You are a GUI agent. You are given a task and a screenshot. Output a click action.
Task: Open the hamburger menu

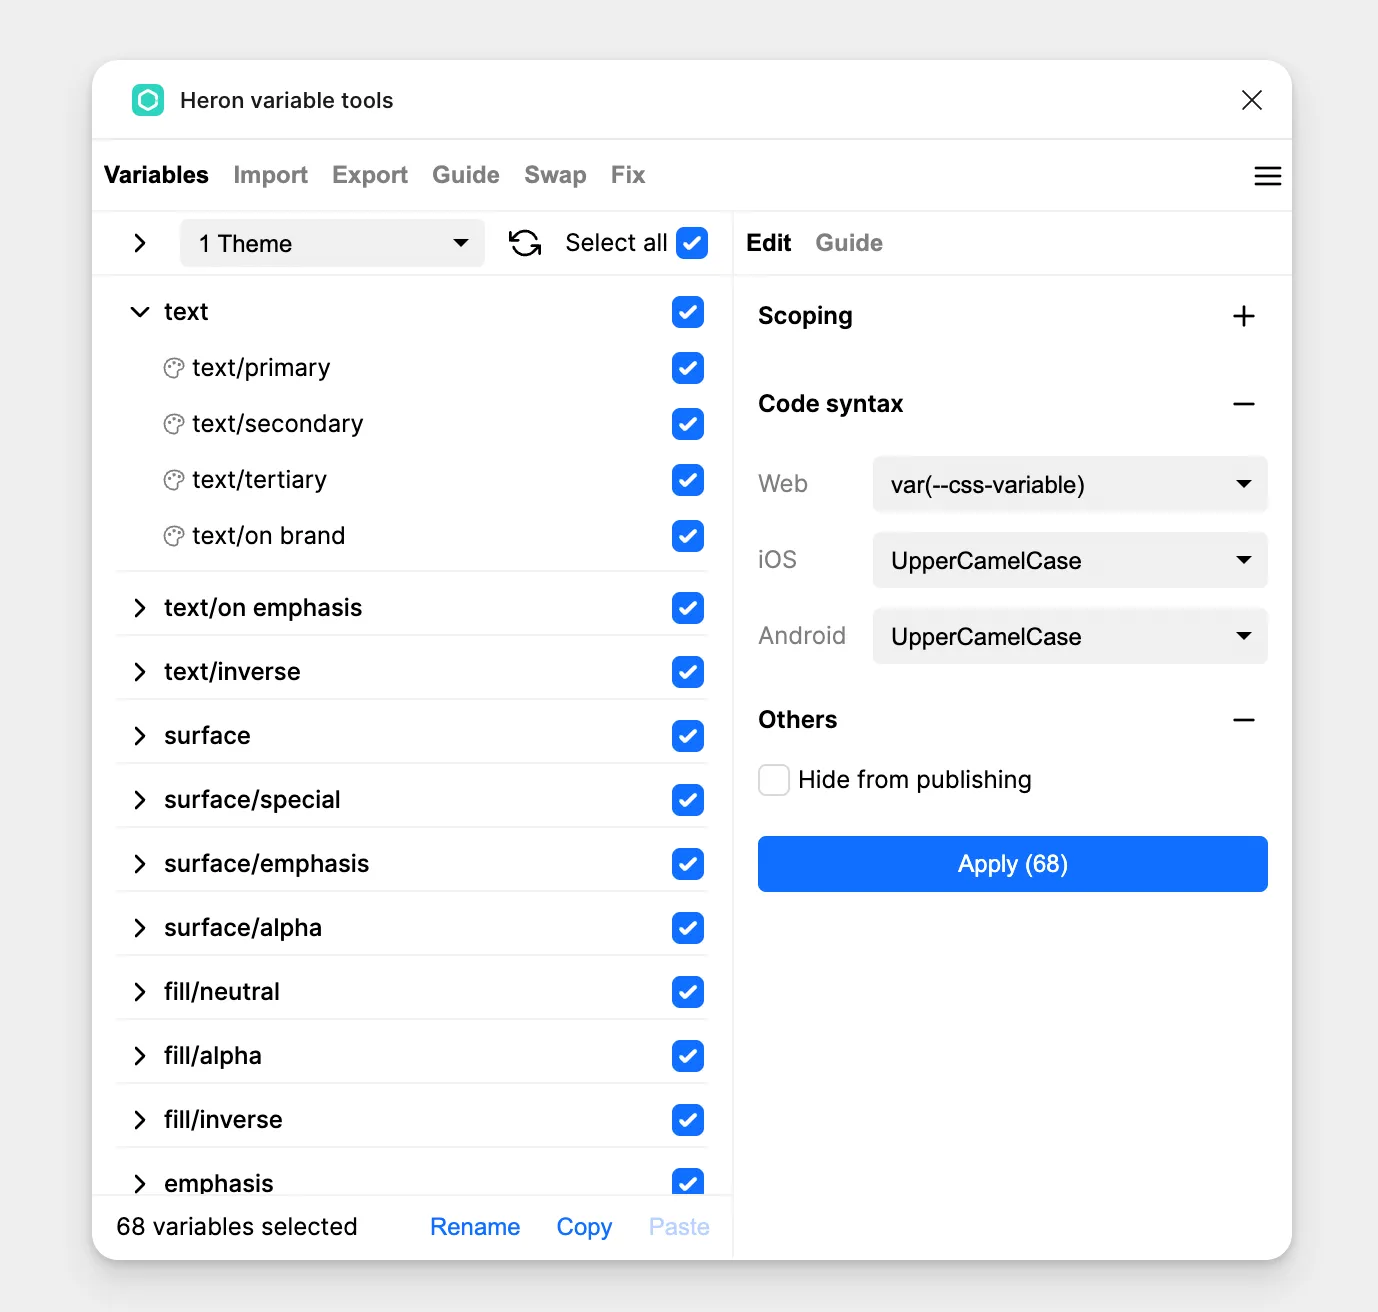point(1267,176)
